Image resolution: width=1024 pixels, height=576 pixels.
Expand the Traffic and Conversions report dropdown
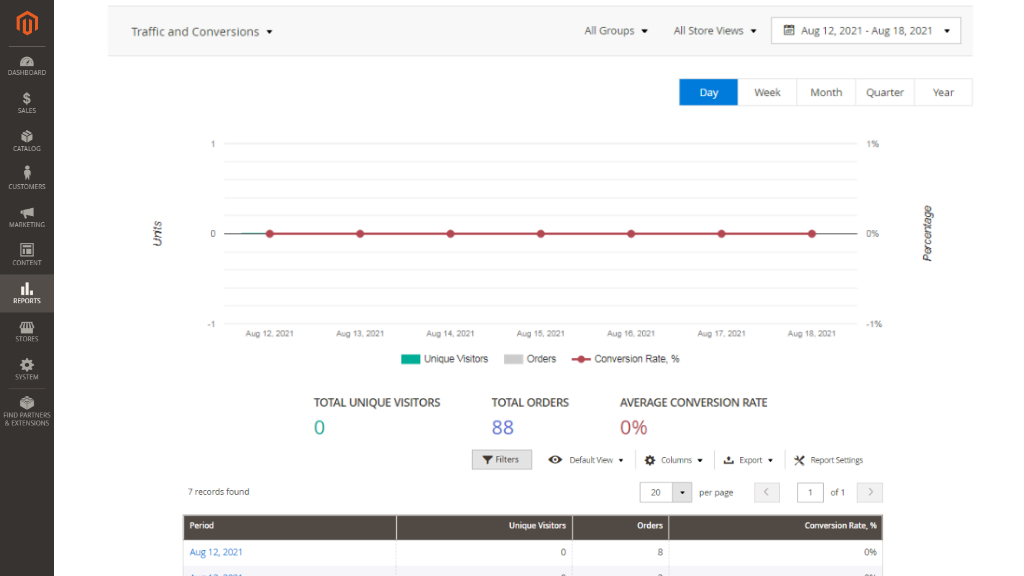click(202, 31)
